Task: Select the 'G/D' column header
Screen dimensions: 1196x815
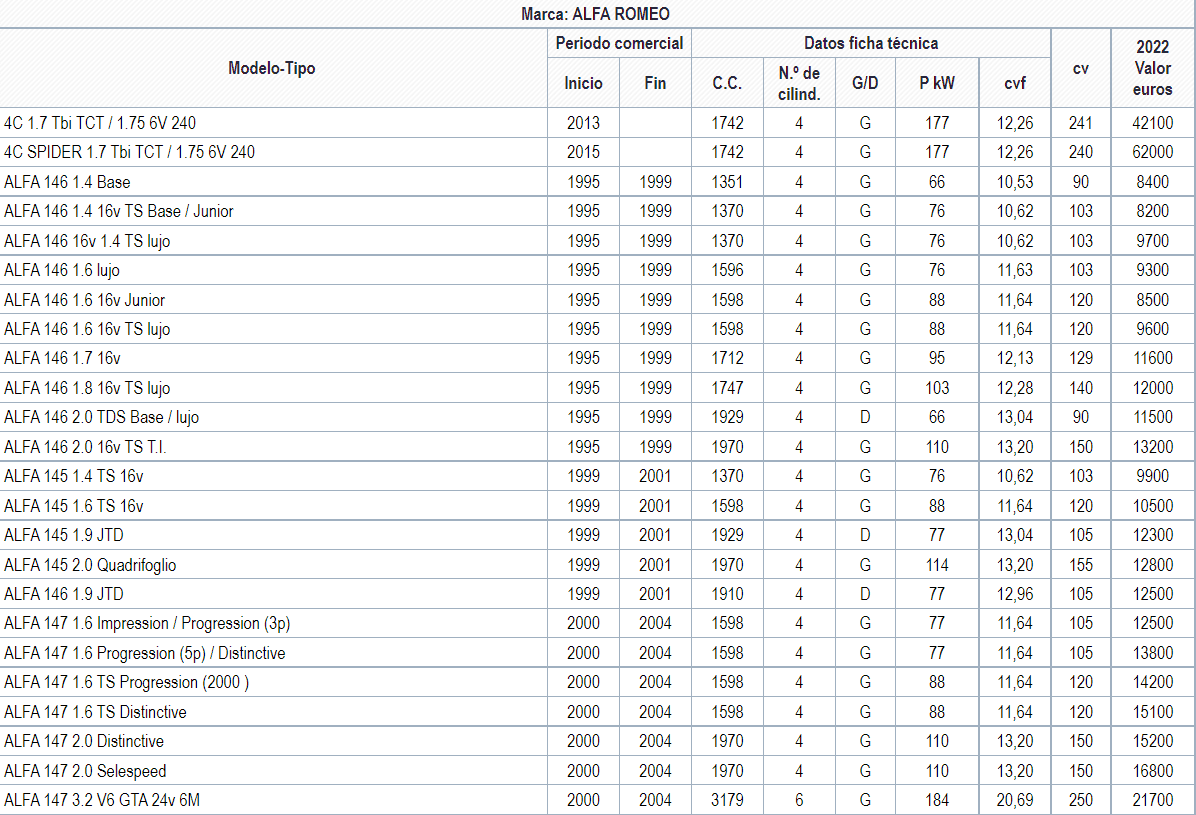Action: [865, 83]
